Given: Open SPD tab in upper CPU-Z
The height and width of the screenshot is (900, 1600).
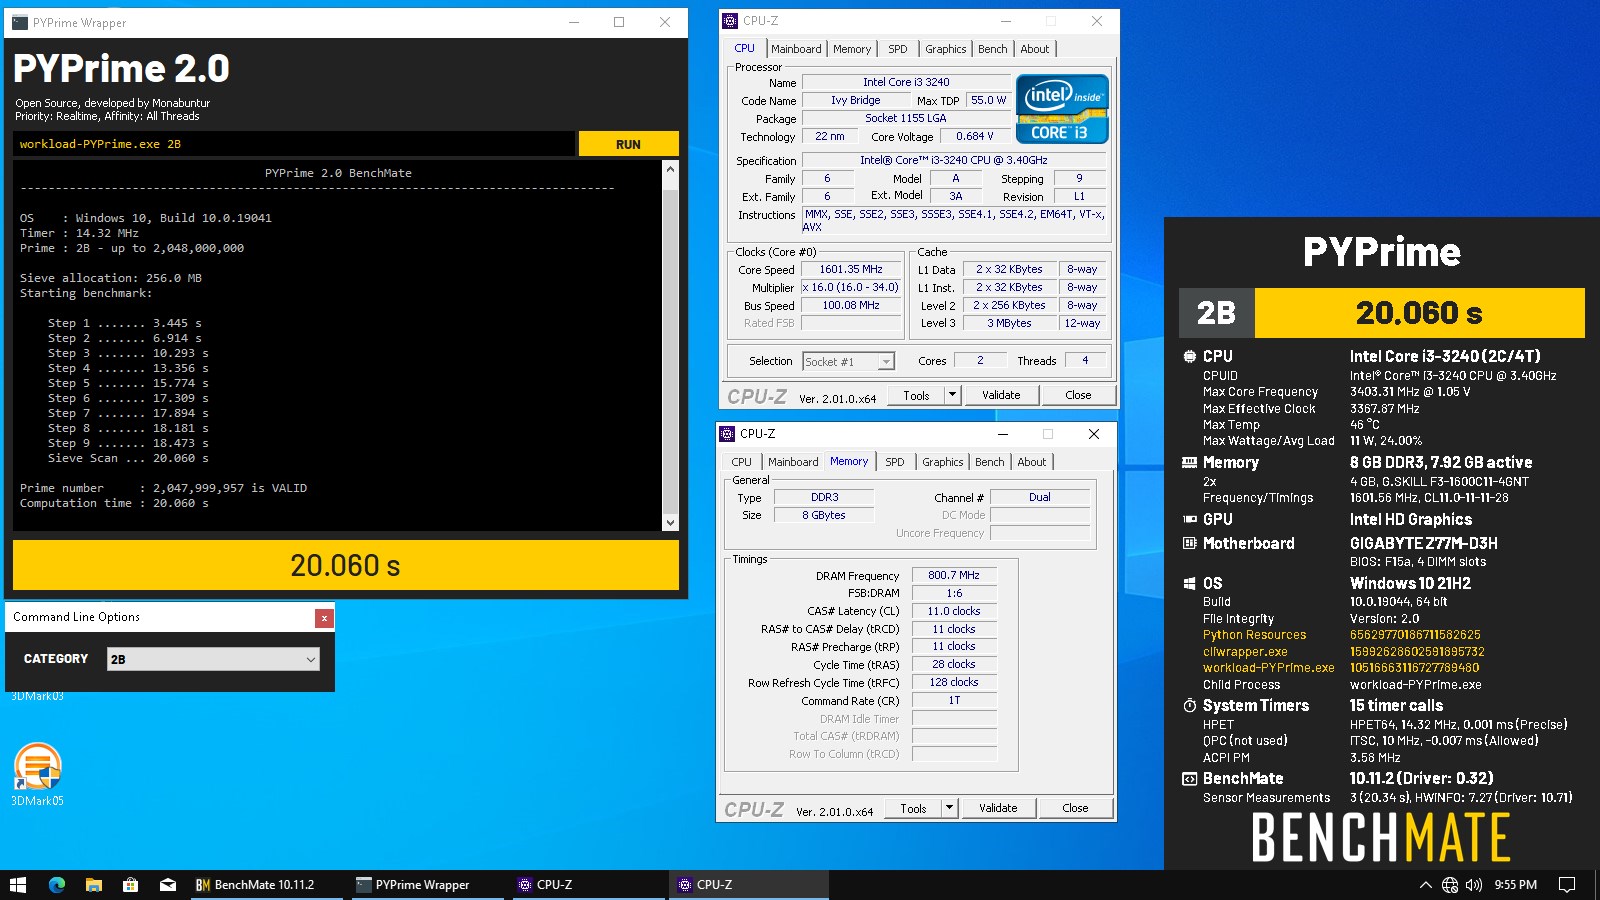Looking at the screenshot, I should click(898, 49).
